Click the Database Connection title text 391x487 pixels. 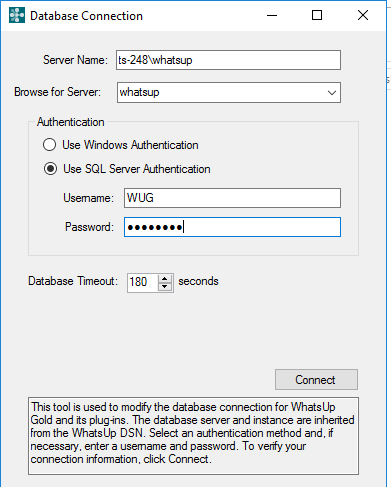(86, 16)
